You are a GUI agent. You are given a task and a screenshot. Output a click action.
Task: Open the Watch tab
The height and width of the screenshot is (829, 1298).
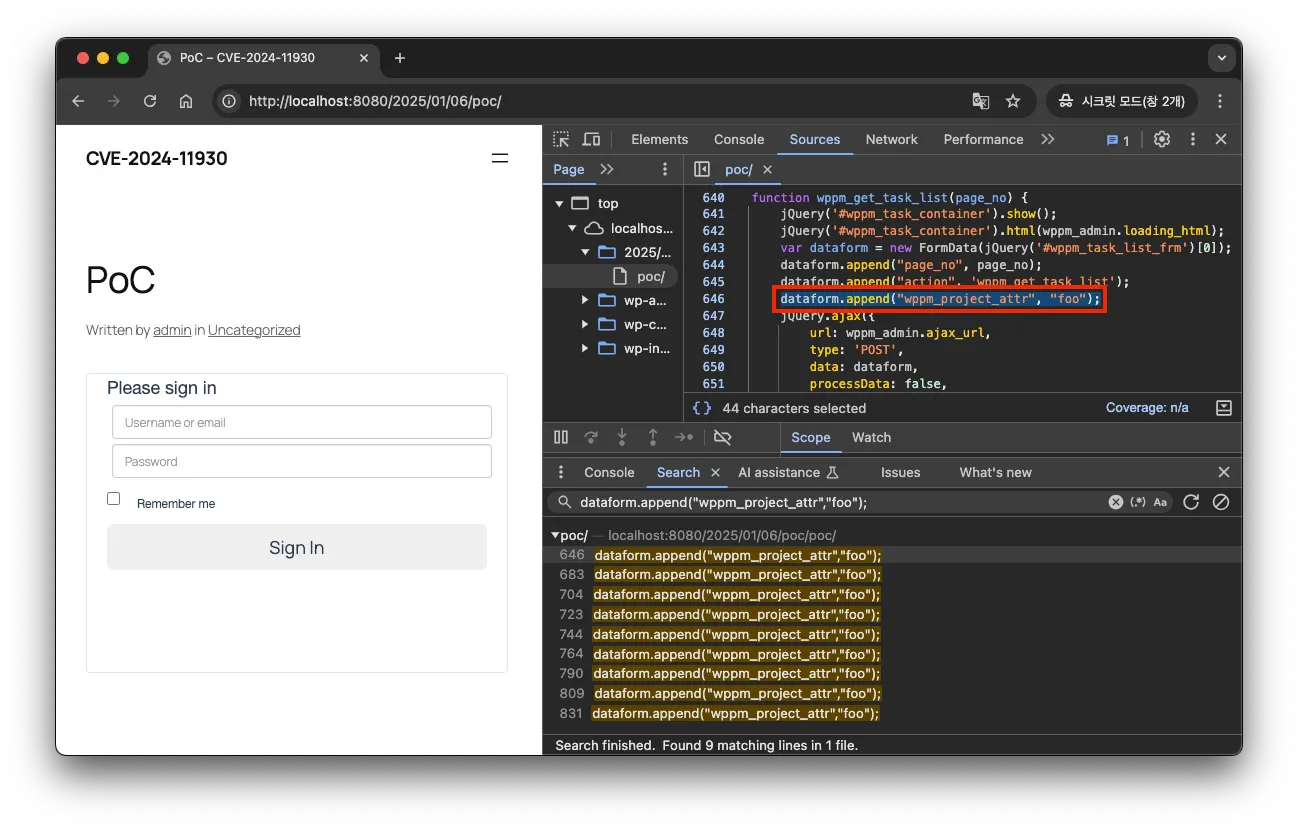pos(871,437)
